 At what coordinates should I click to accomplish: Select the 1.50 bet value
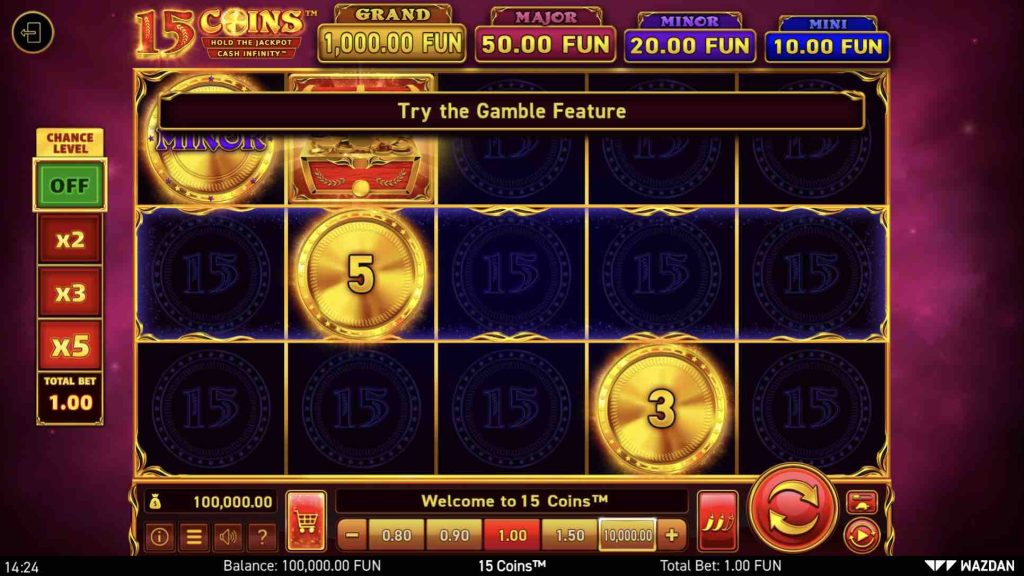click(x=569, y=535)
